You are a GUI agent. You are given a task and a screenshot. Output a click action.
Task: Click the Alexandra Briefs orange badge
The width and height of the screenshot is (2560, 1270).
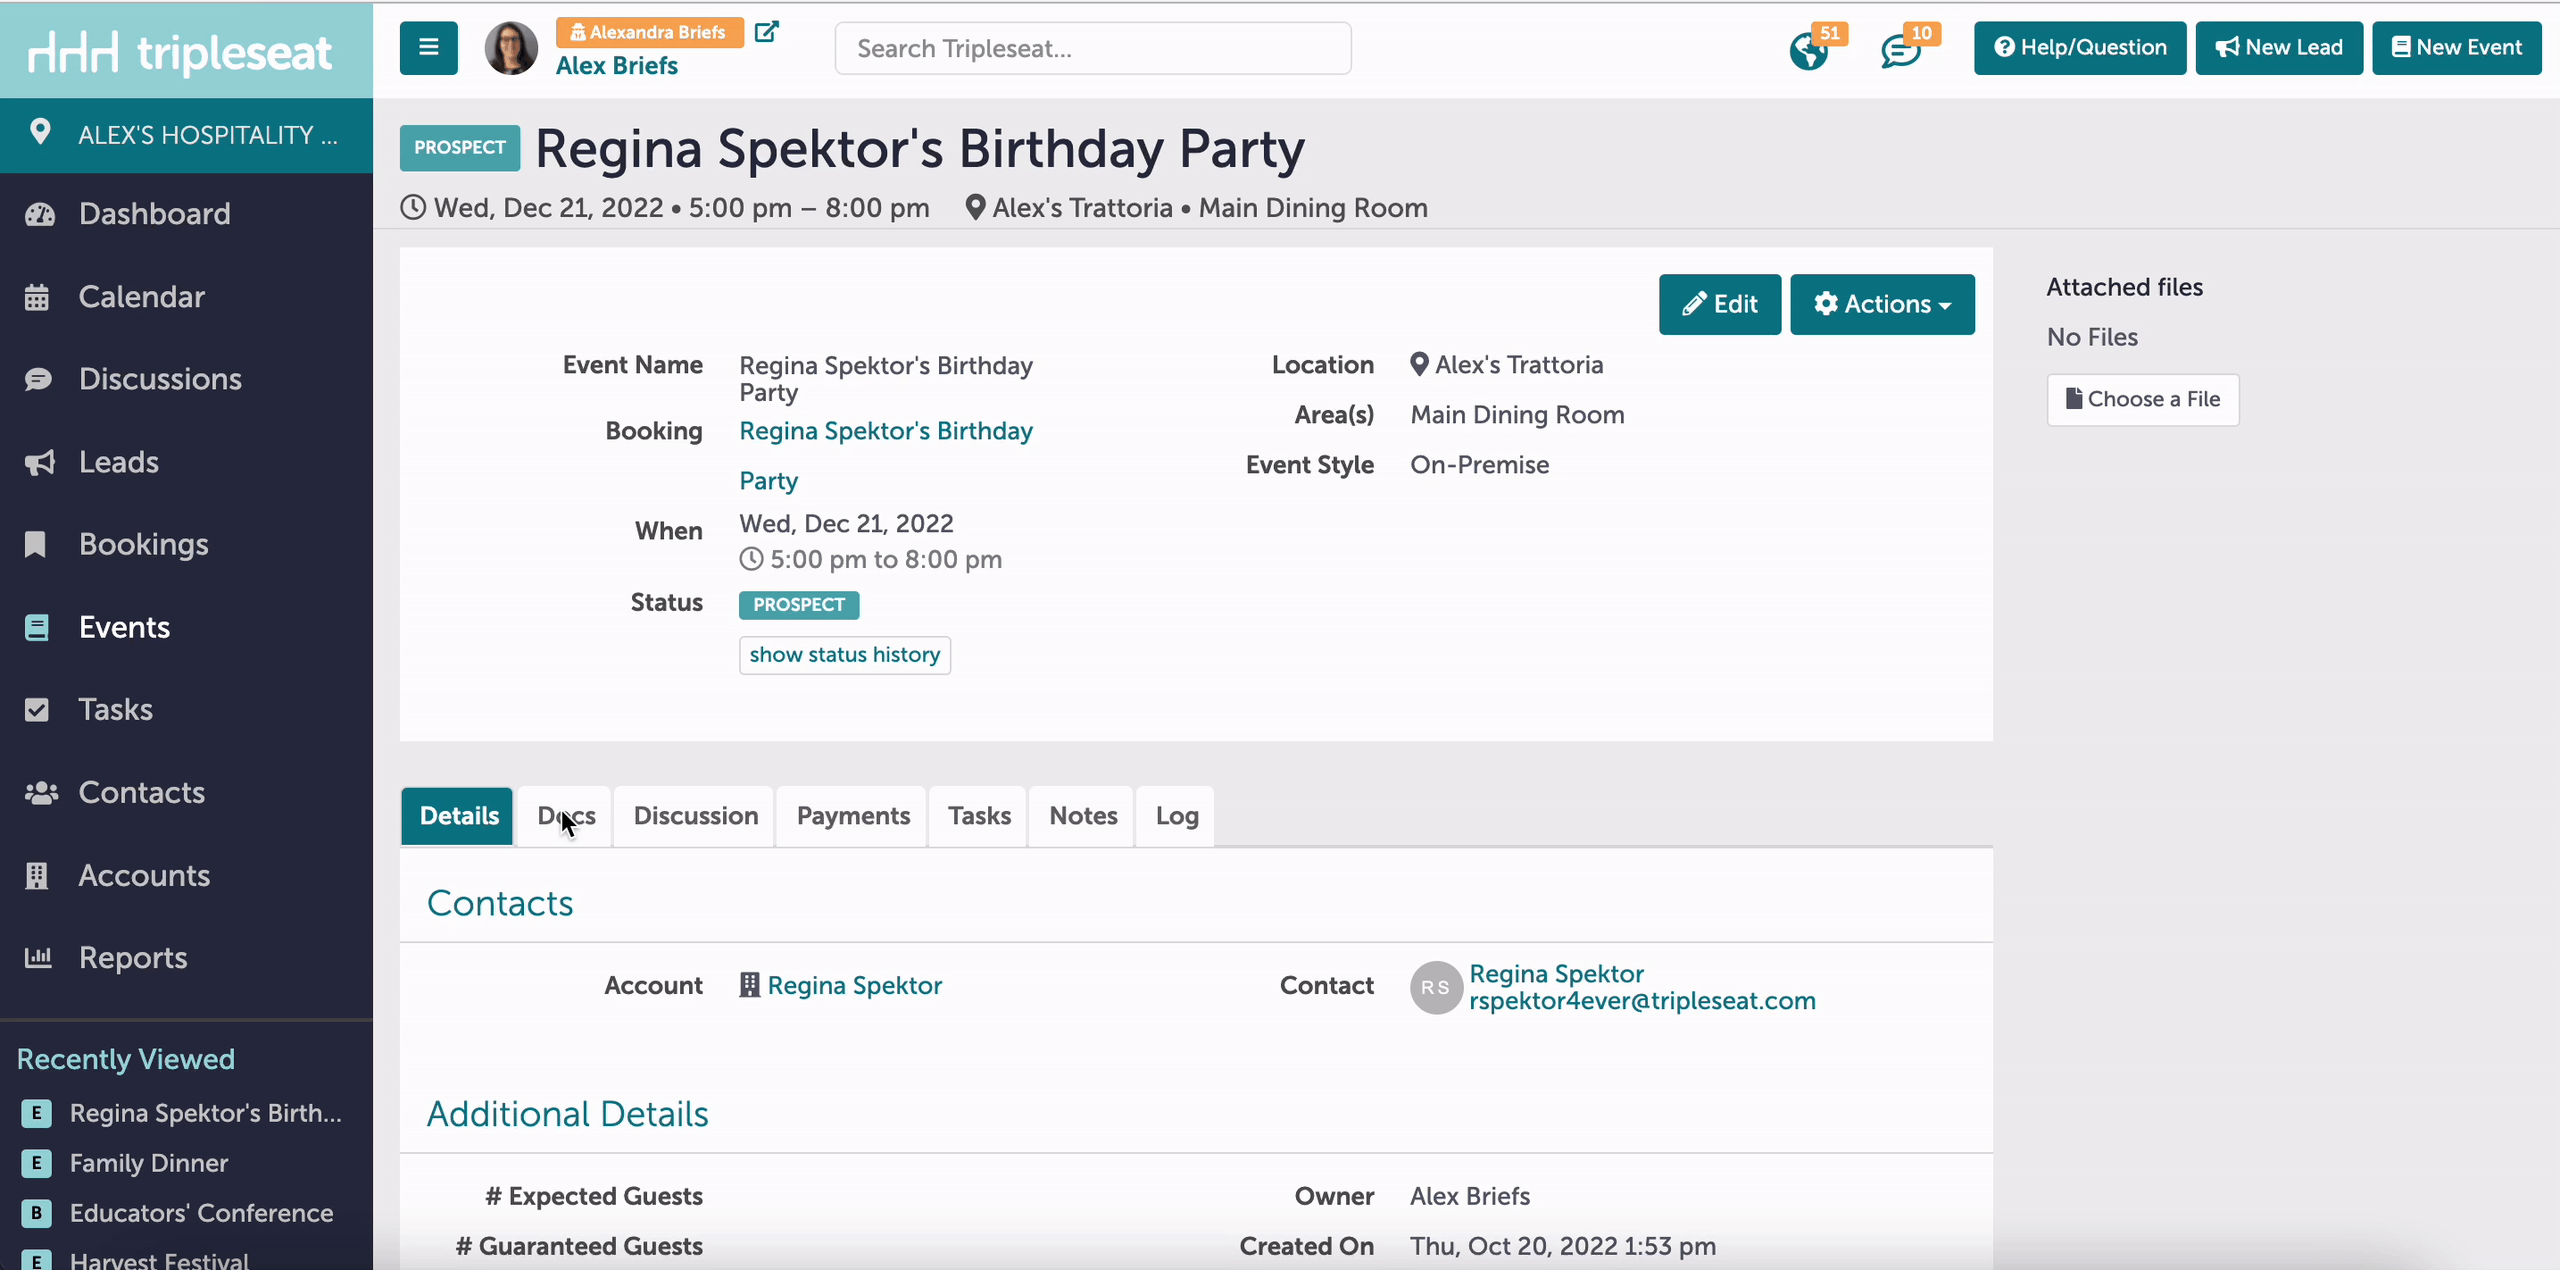click(650, 32)
